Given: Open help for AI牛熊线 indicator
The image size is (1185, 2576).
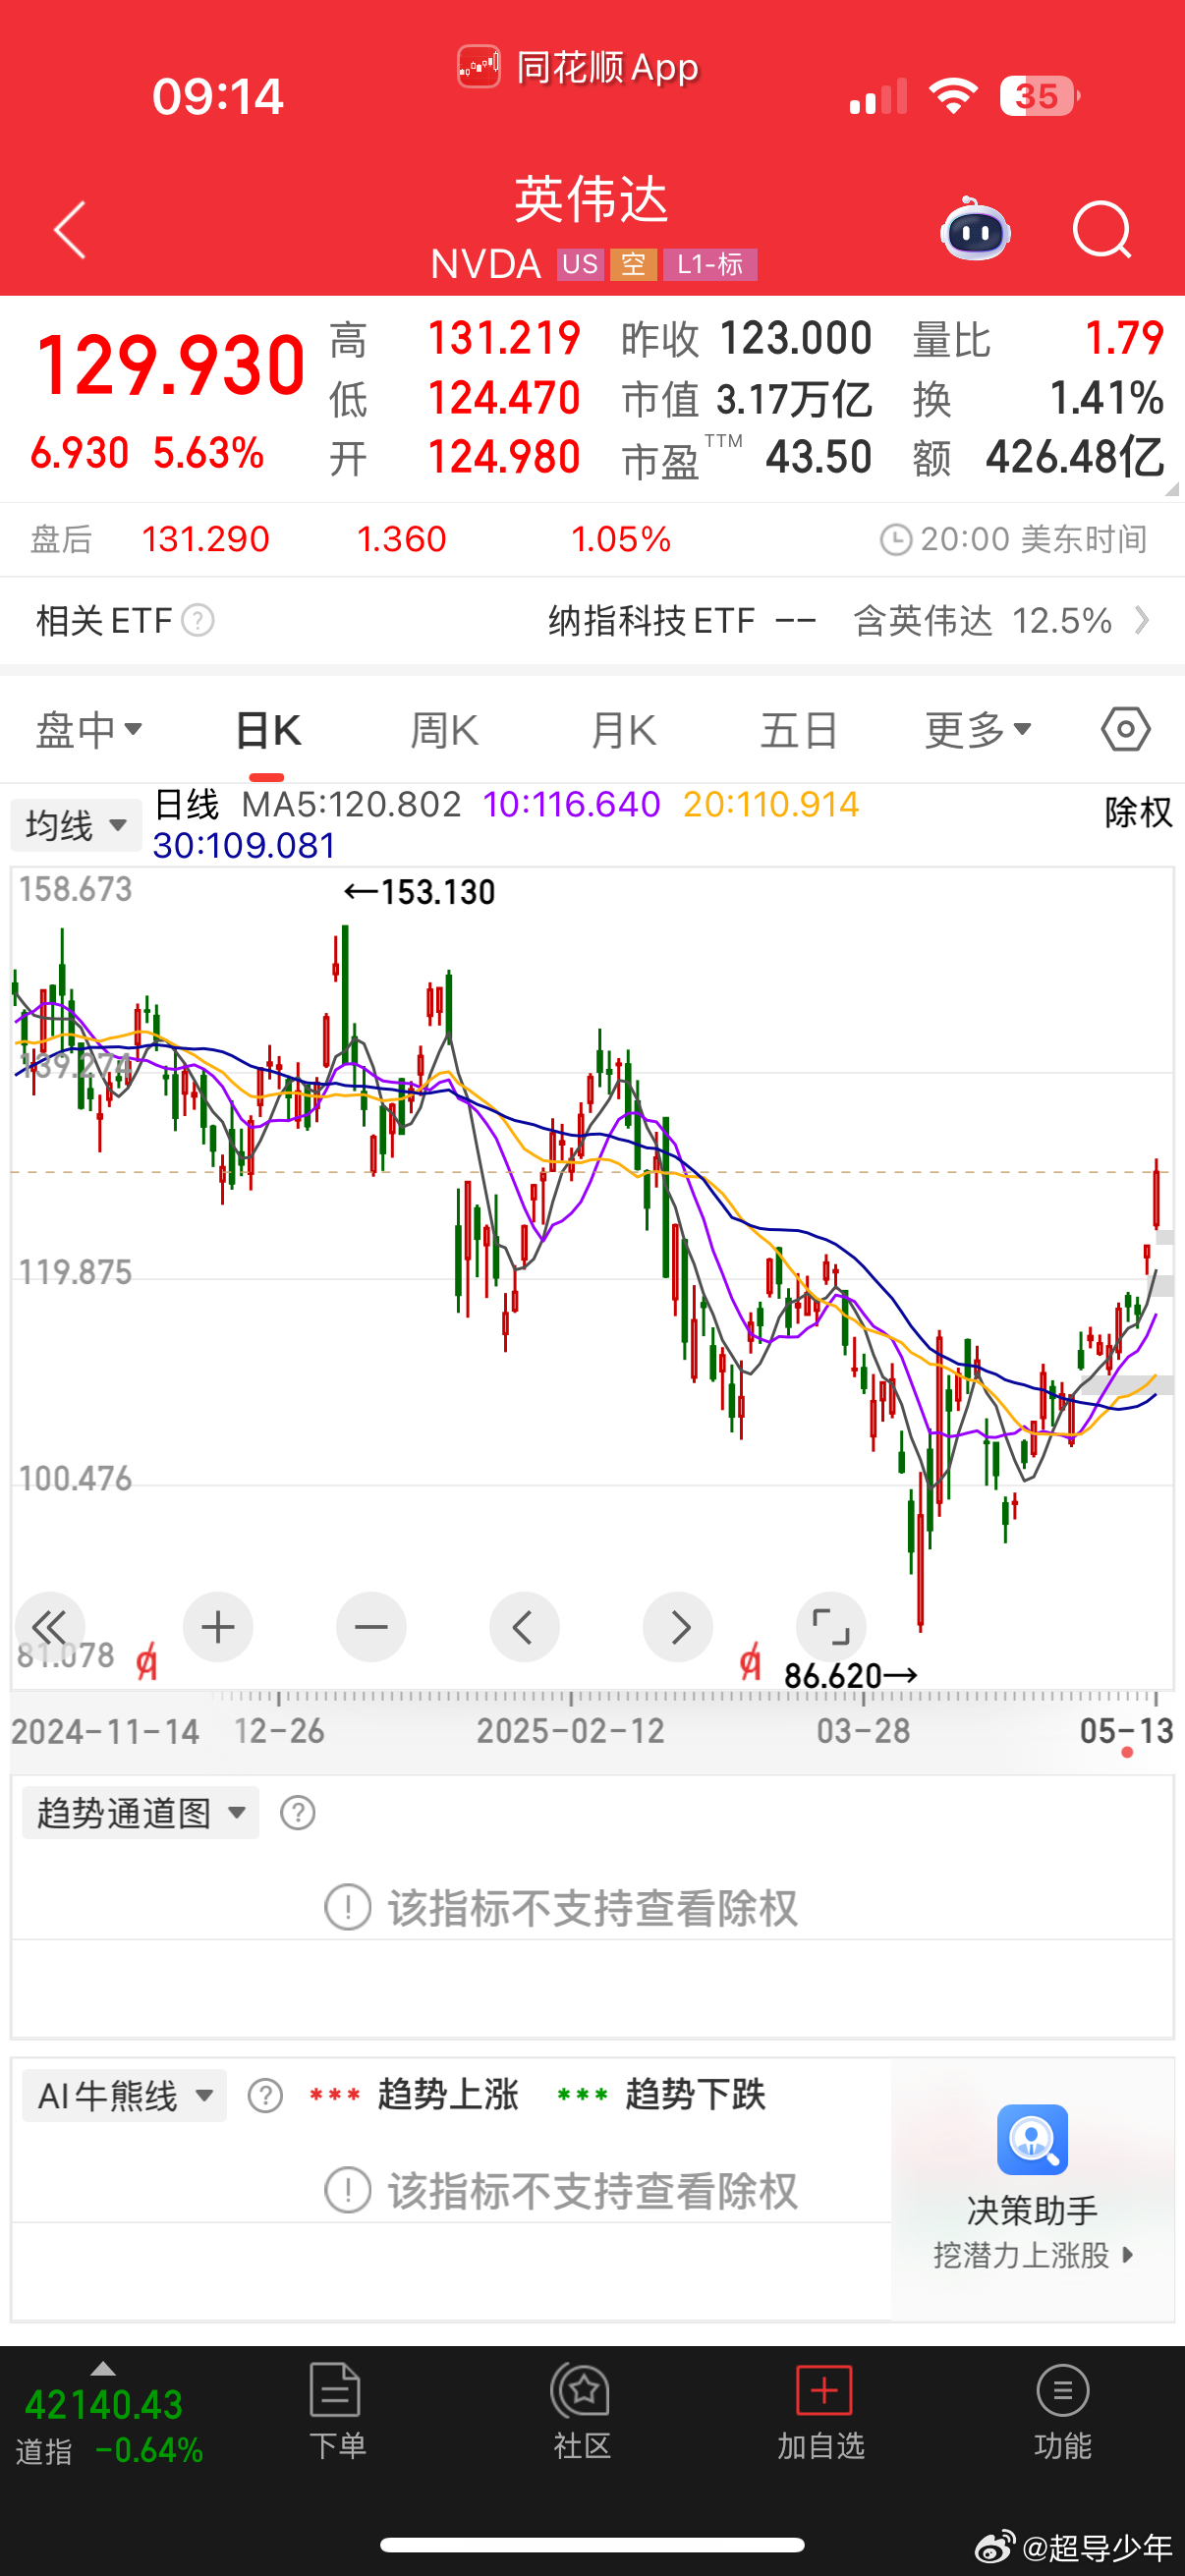Looking at the screenshot, I should point(265,2094).
